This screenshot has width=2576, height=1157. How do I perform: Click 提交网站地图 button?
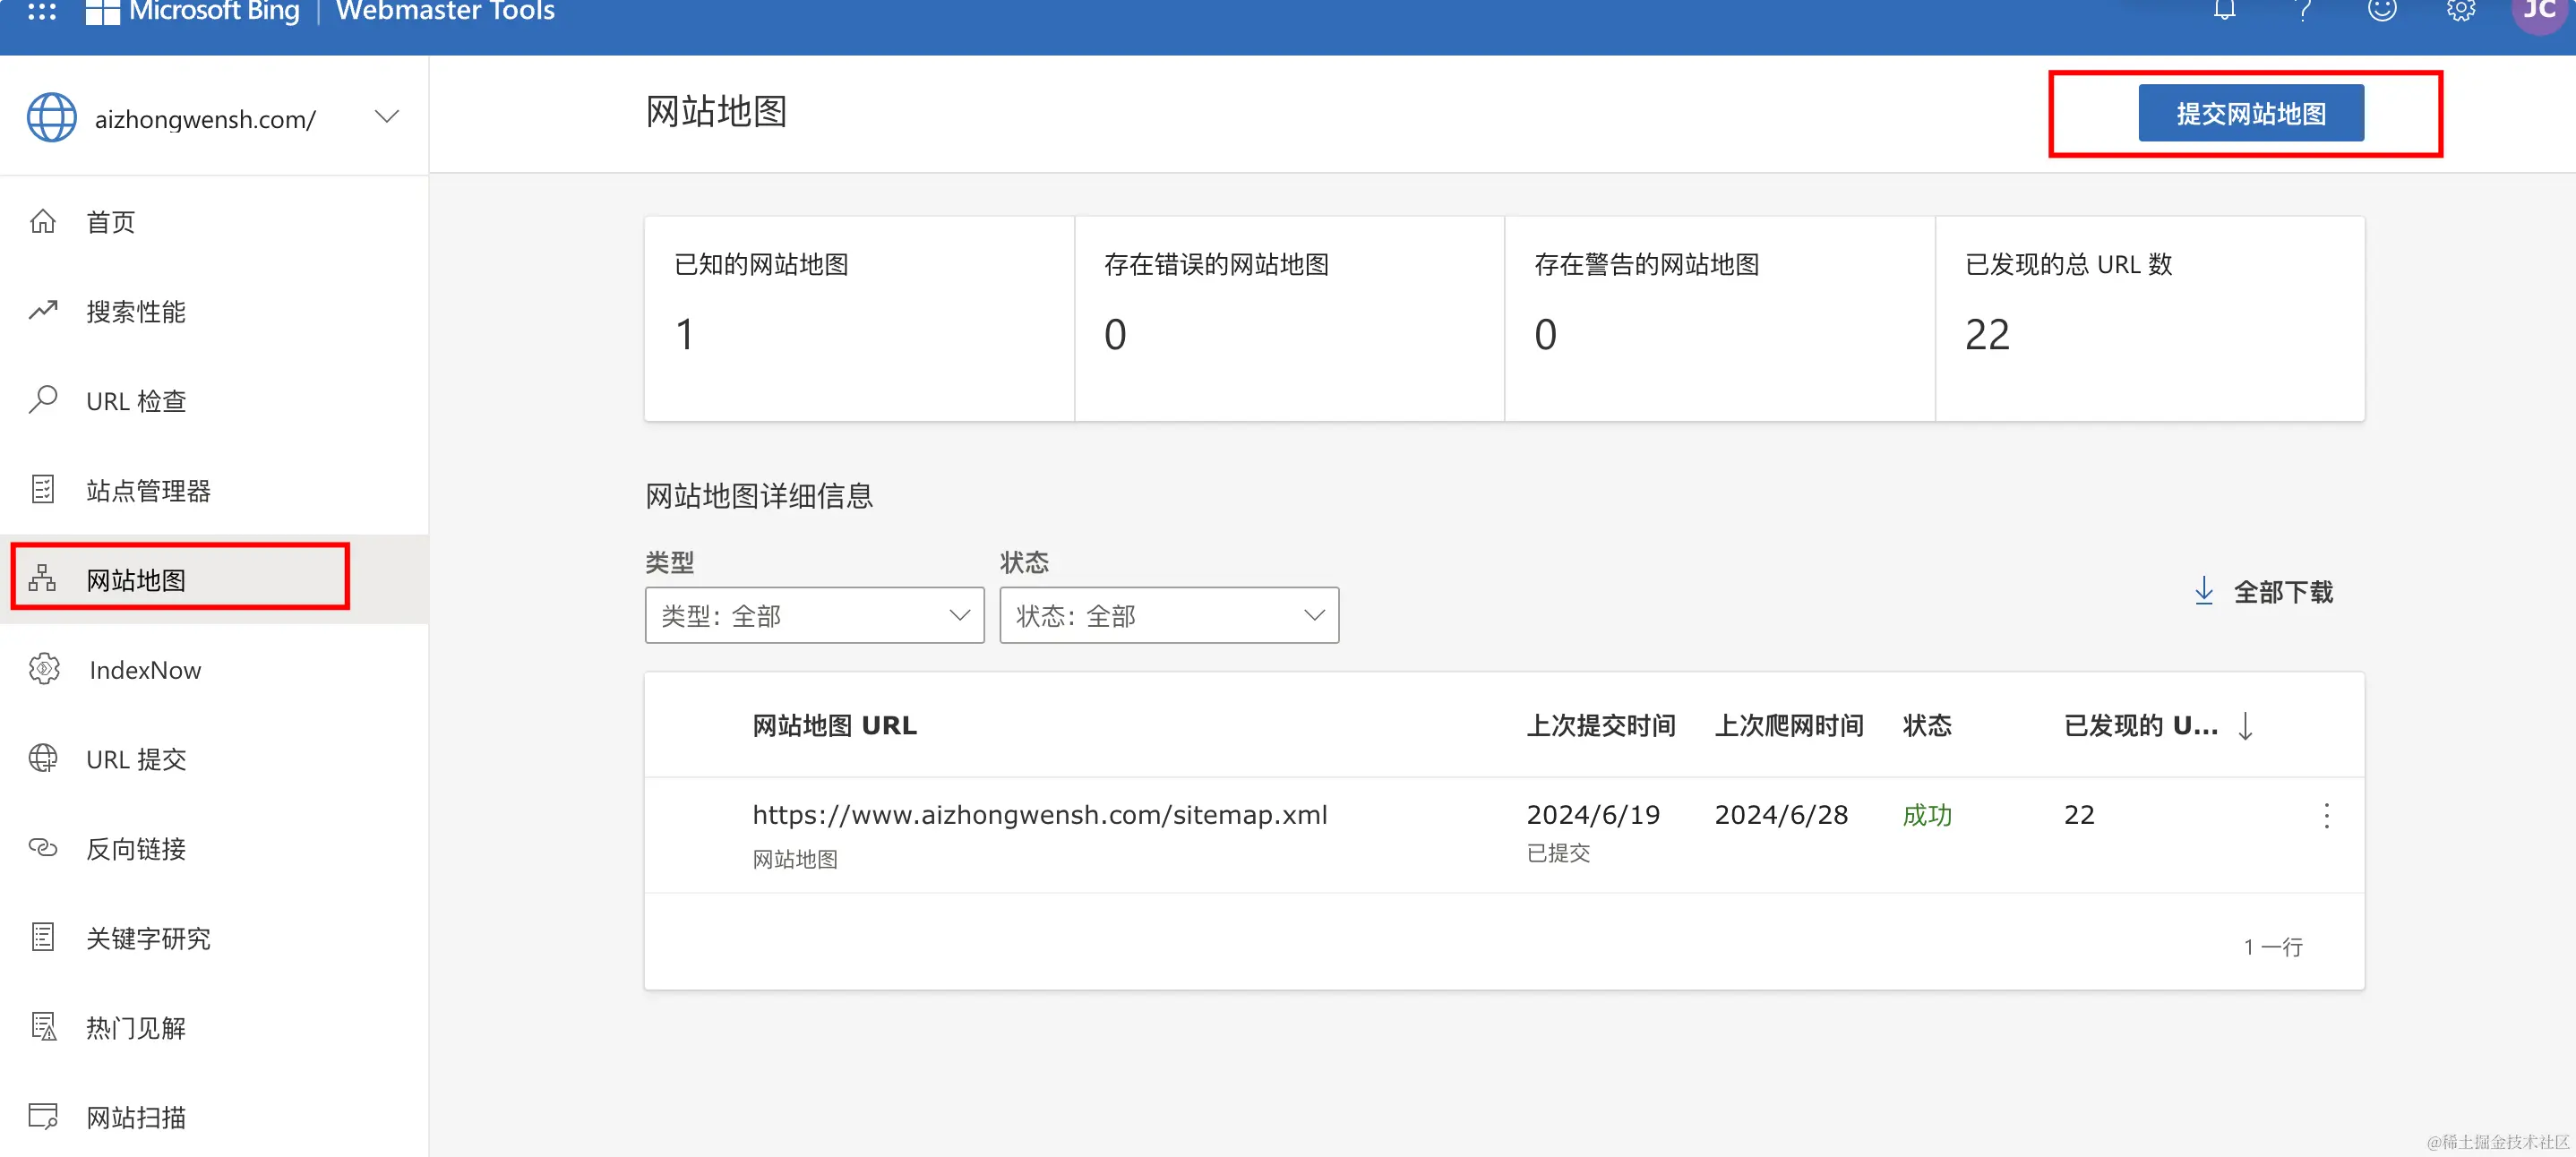[x=2250, y=114]
